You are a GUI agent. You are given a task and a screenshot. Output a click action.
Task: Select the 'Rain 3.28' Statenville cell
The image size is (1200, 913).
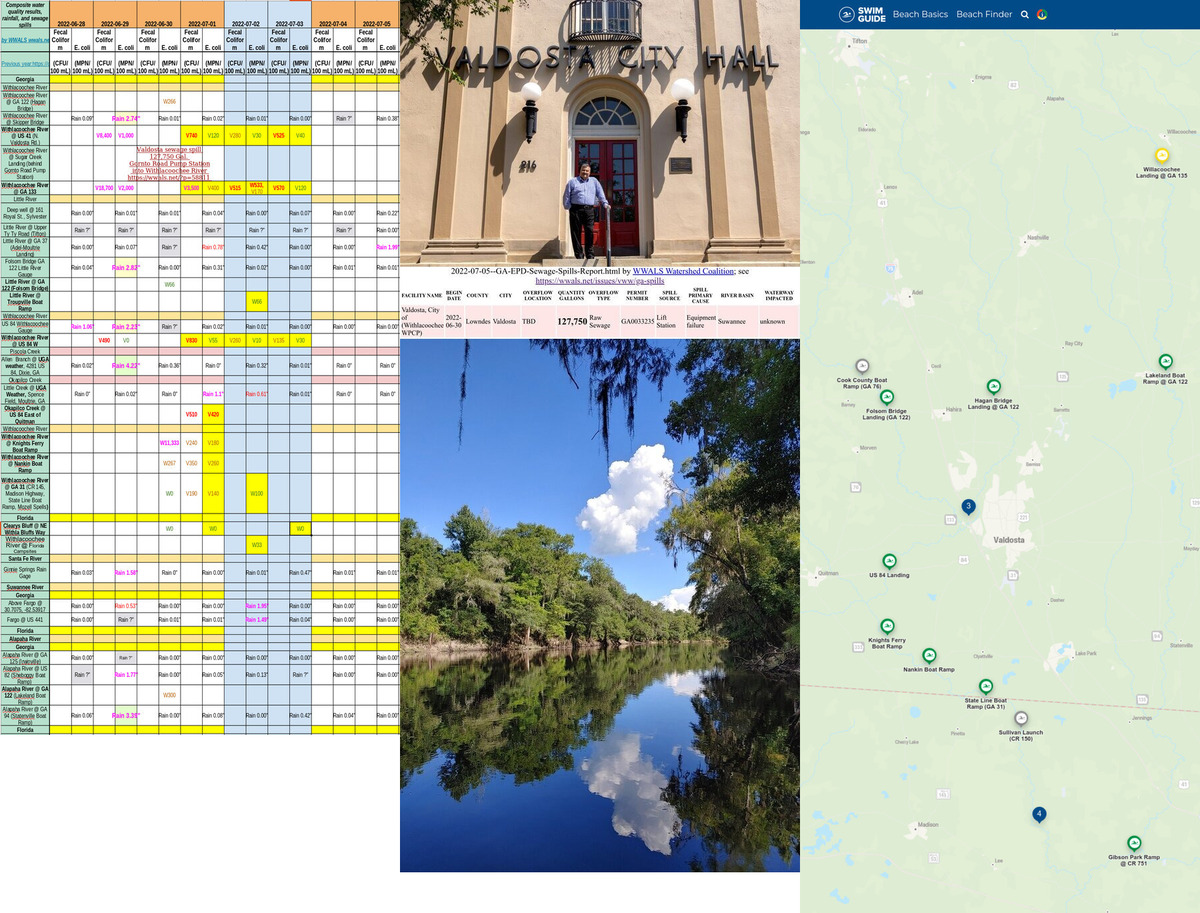click(125, 716)
